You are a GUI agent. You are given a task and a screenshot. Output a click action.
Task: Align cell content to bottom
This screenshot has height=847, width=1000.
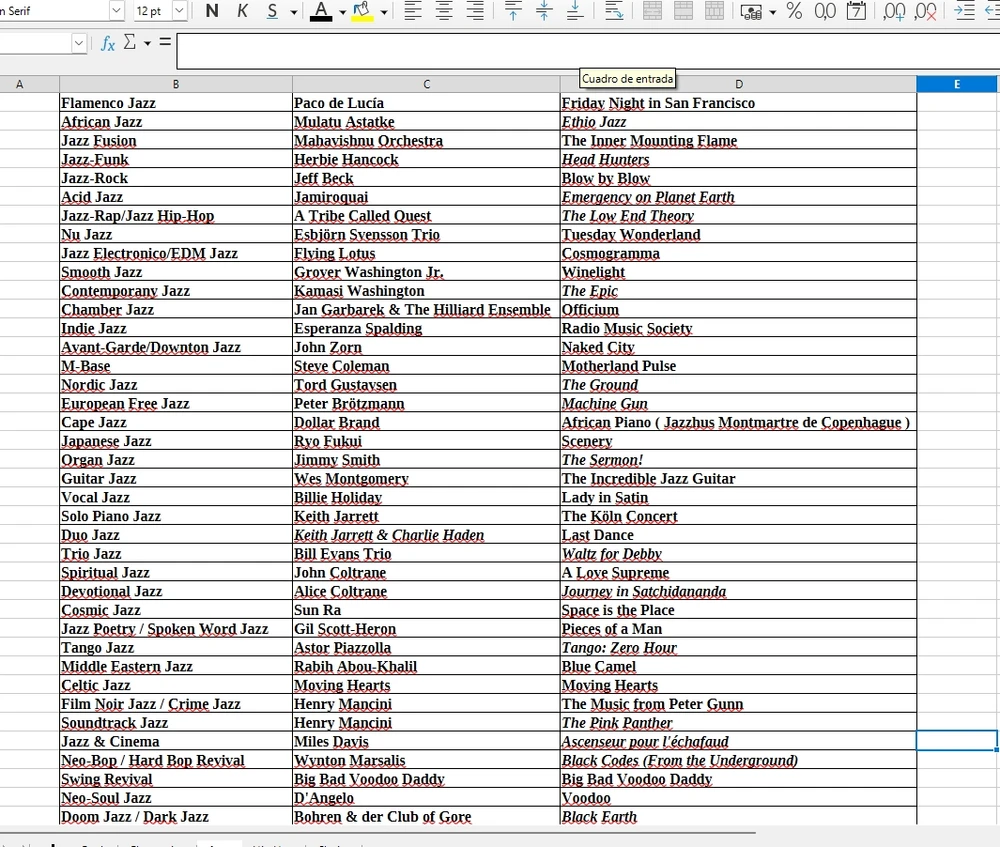[575, 11]
